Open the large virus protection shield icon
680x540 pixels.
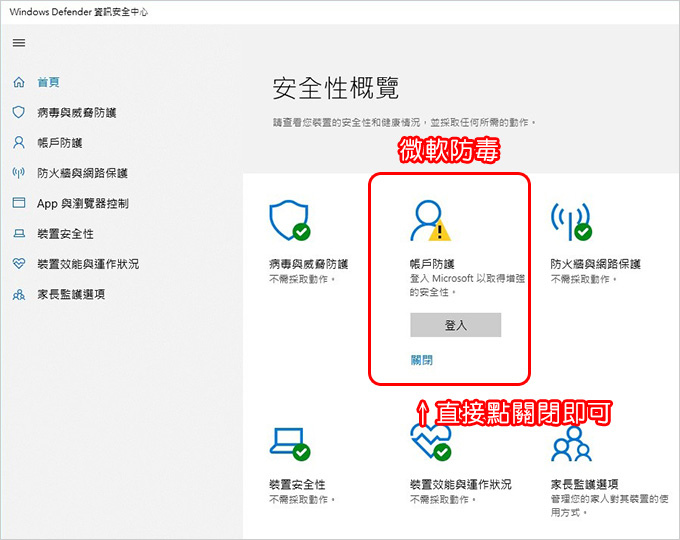coord(289,220)
